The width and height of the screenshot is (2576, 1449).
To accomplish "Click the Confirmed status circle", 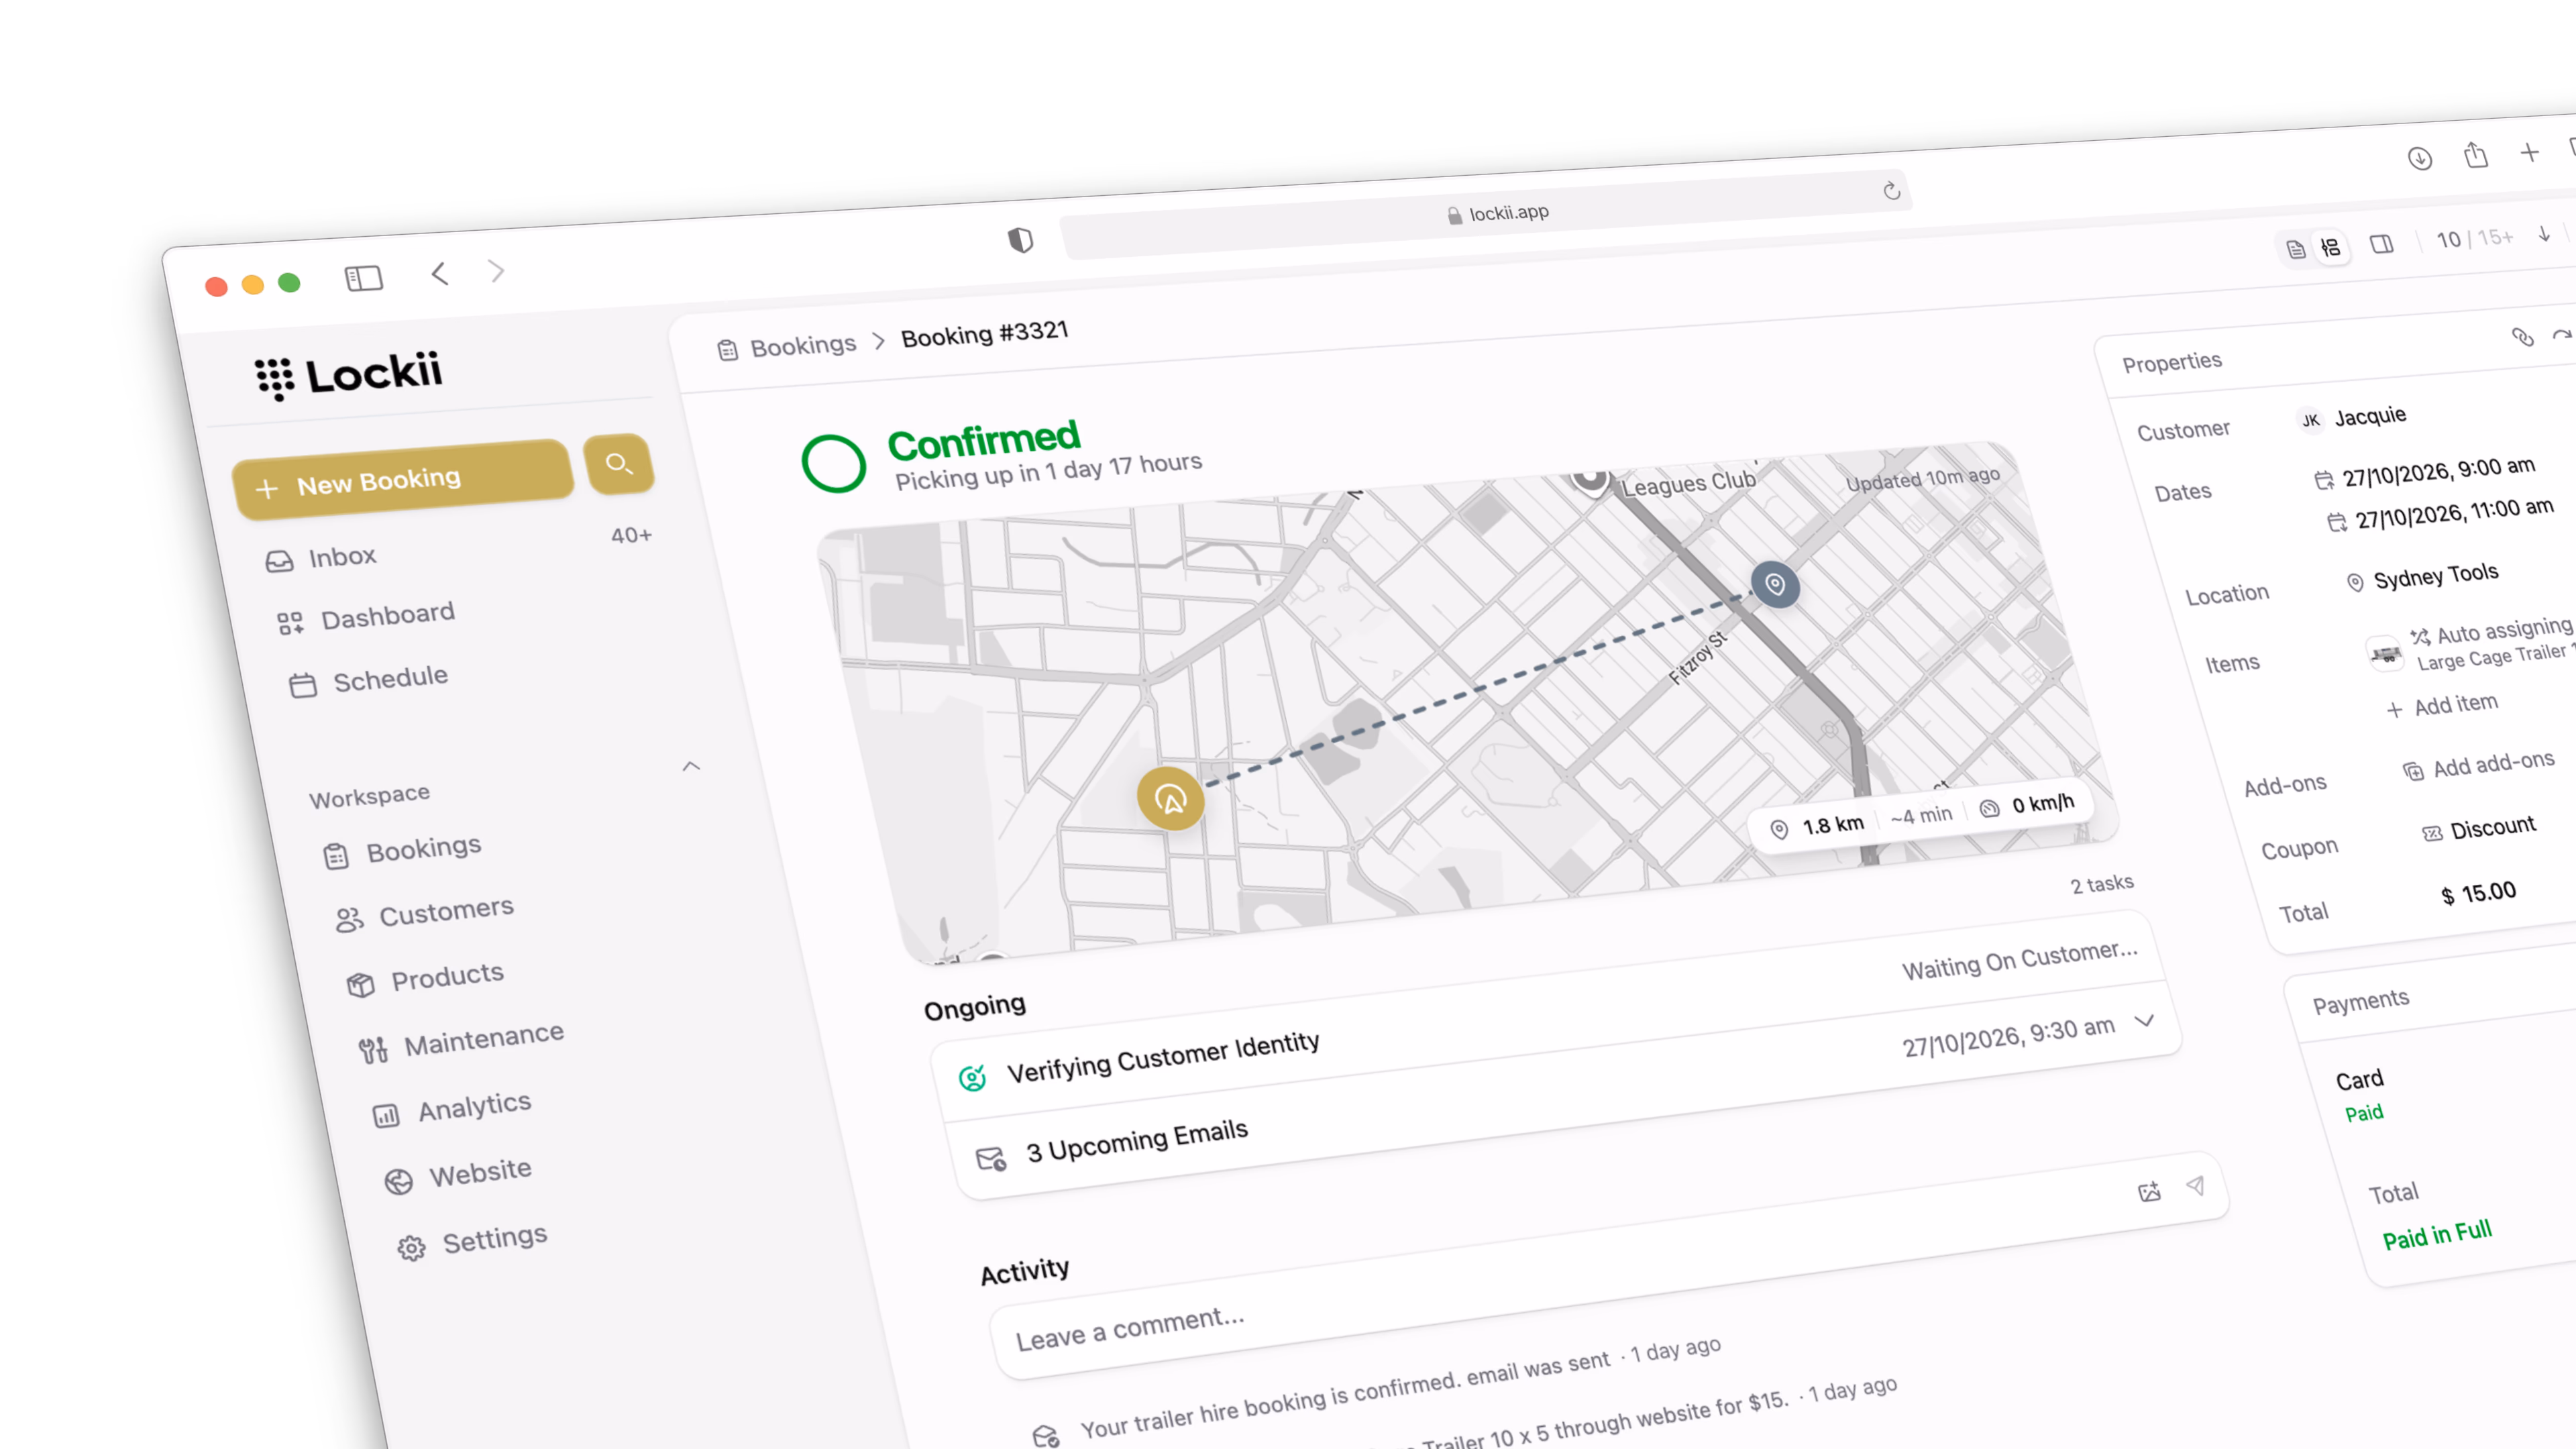I will (x=834, y=463).
